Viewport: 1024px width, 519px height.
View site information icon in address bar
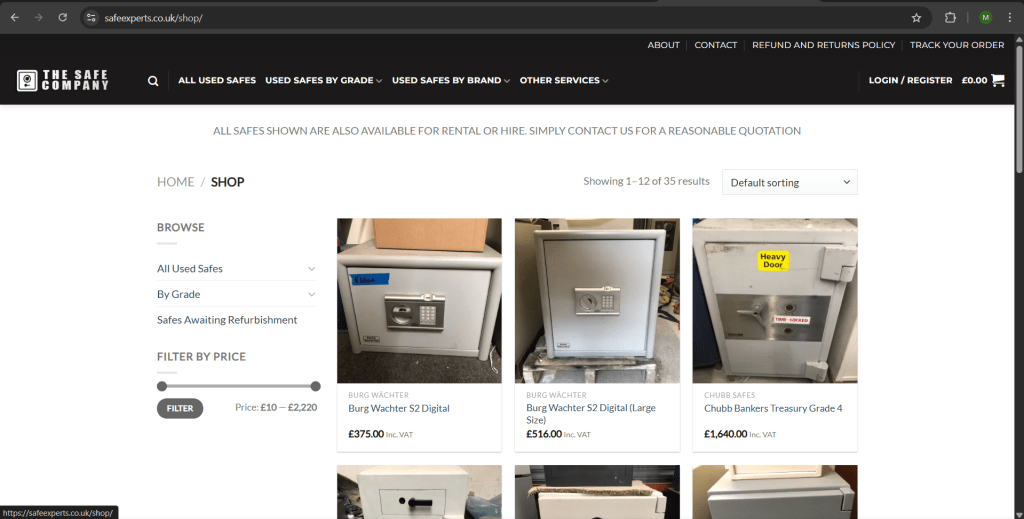pyautogui.click(x=91, y=18)
